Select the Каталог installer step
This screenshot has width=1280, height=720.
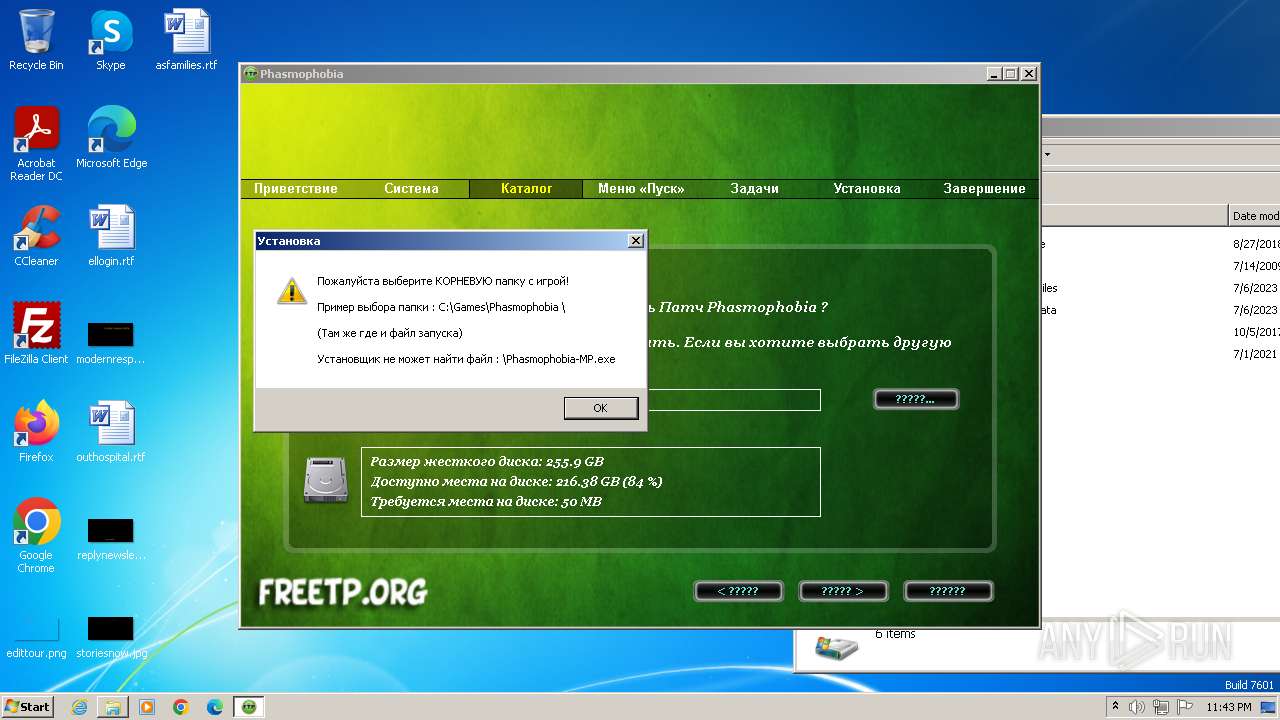tap(526, 188)
